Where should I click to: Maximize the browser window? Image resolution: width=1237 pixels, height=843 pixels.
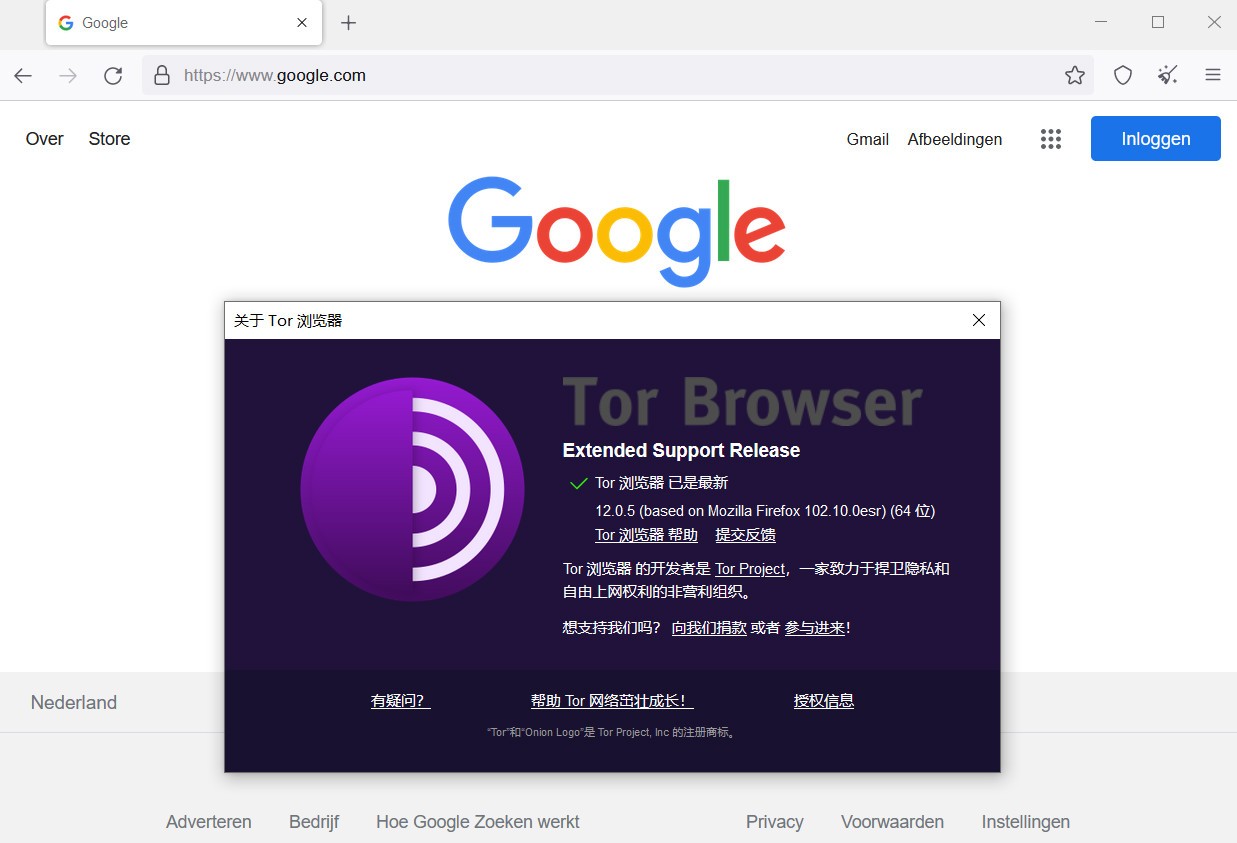pos(1158,22)
